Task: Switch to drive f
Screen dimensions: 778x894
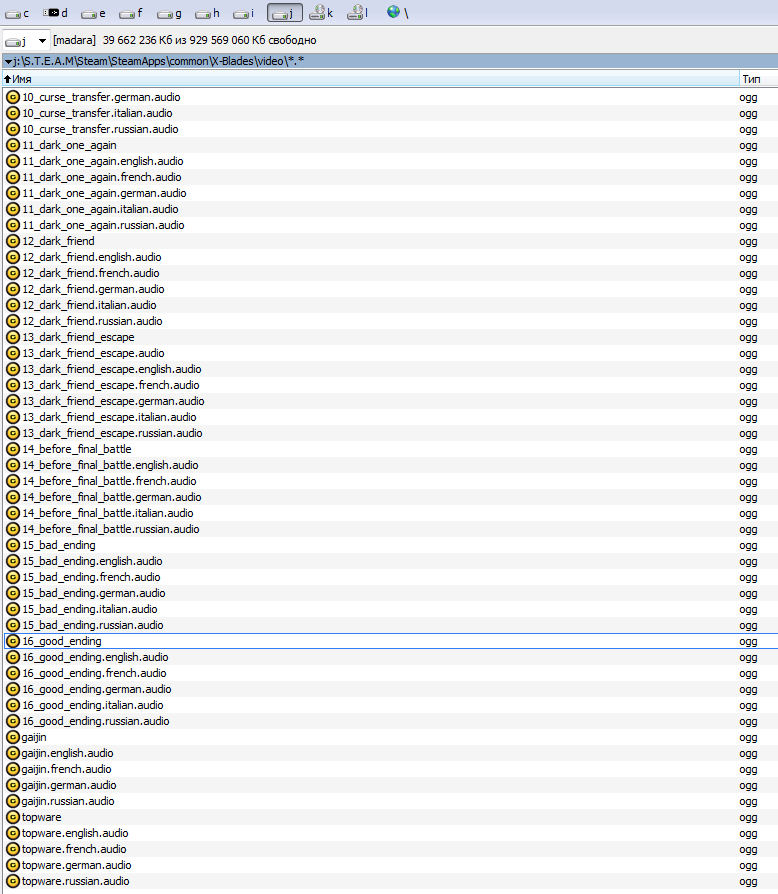Action: coord(131,13)
